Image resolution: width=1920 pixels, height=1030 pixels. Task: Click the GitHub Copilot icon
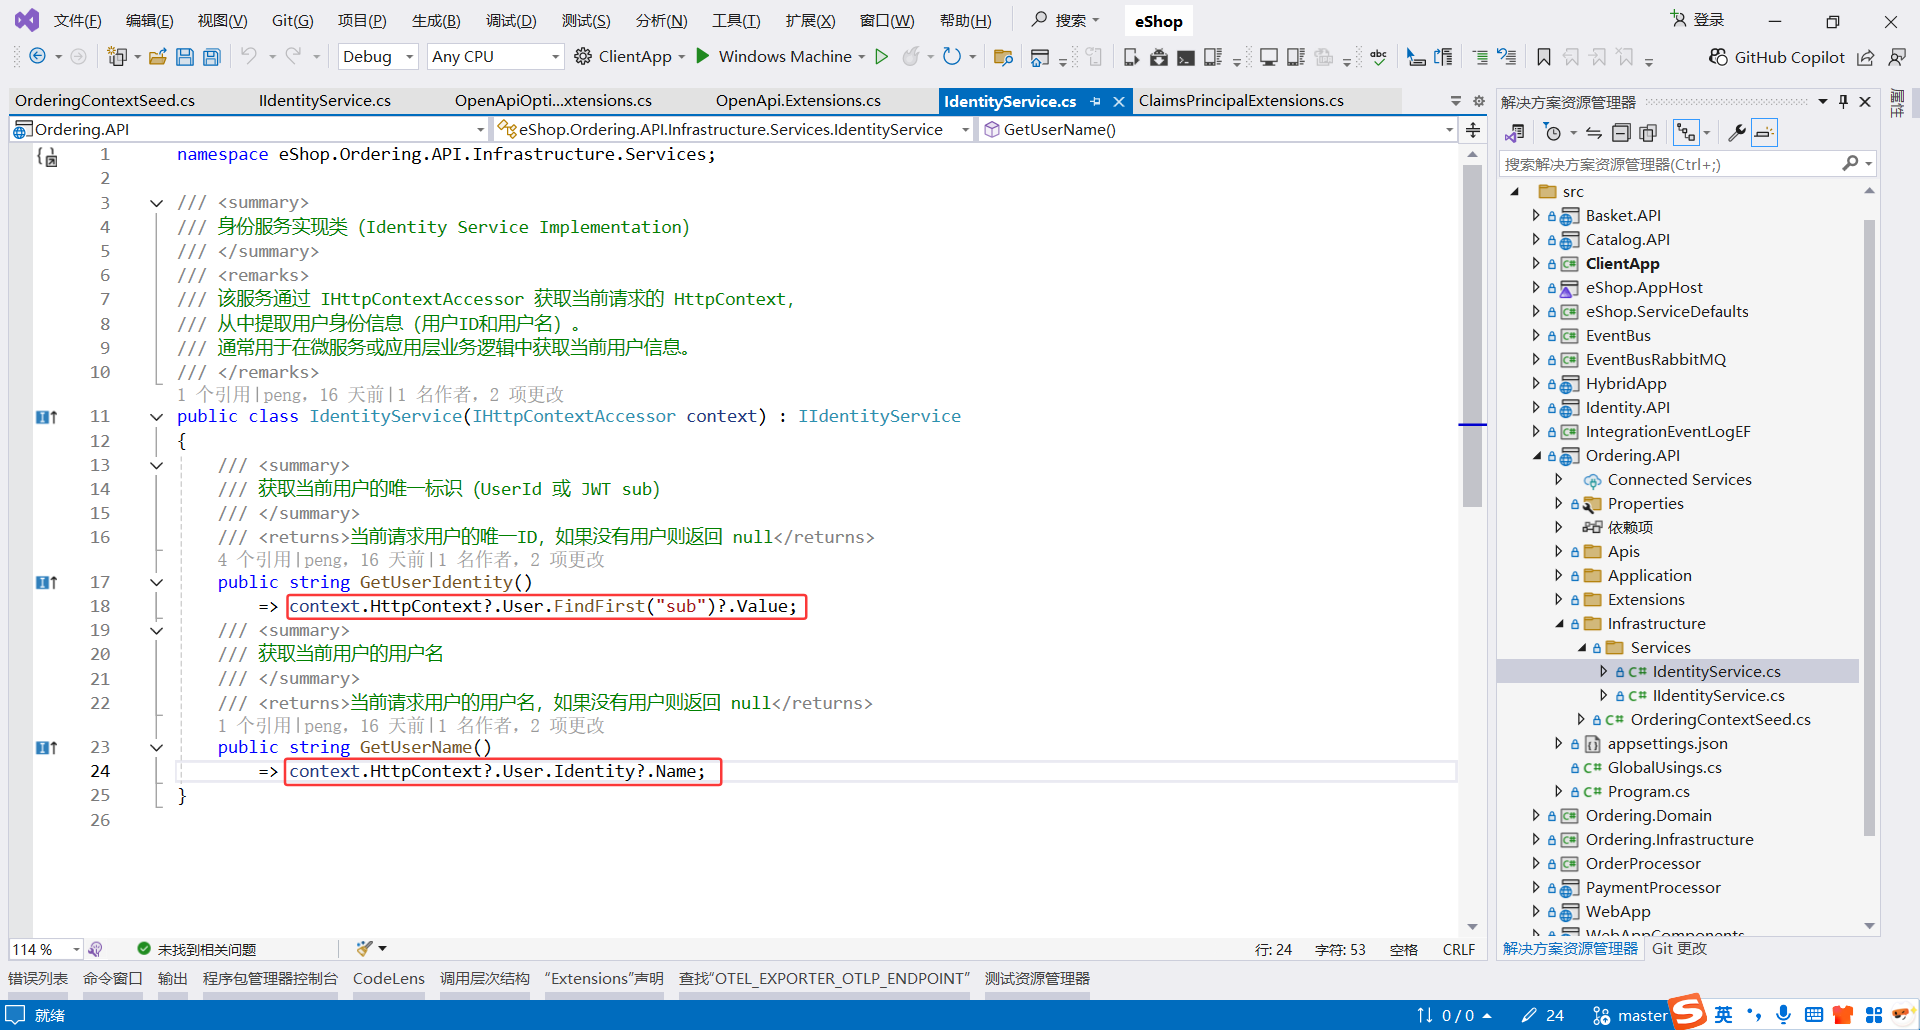(1718, 57)
